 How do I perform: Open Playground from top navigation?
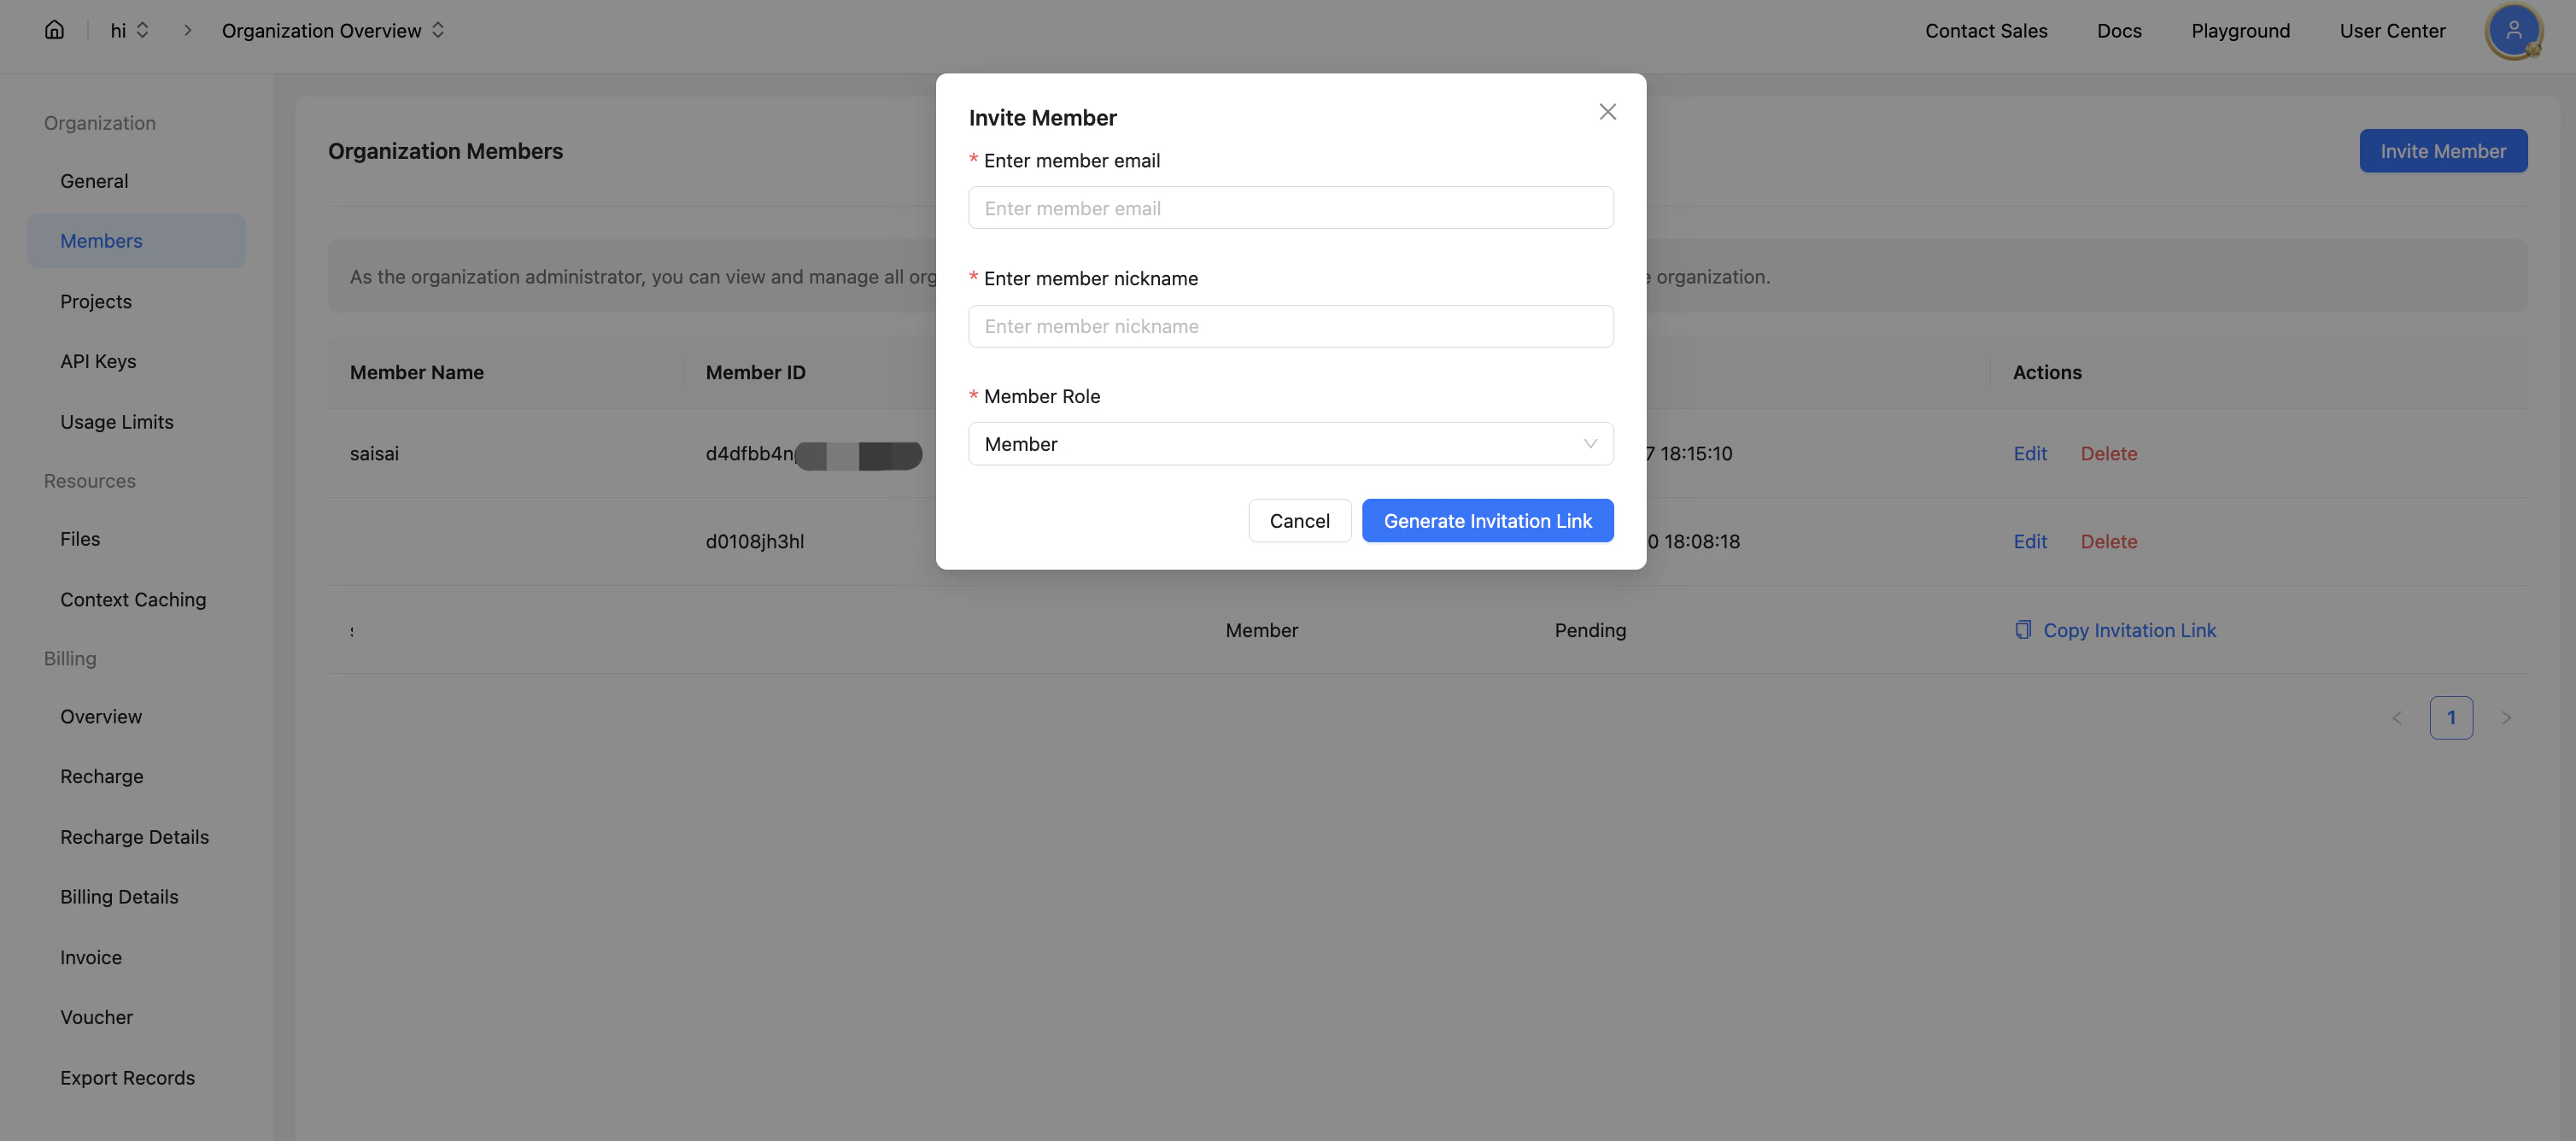pyautogui.click(x=2240, y=31)
